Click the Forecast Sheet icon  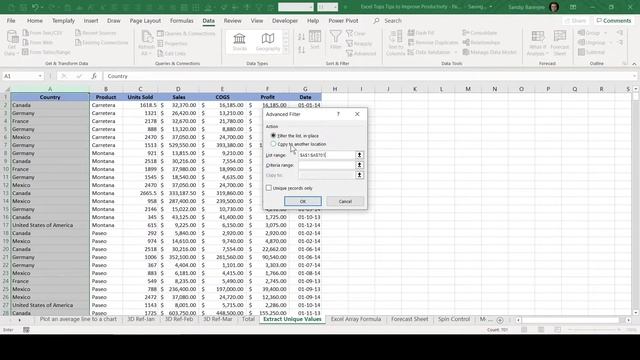coord(560,43)
